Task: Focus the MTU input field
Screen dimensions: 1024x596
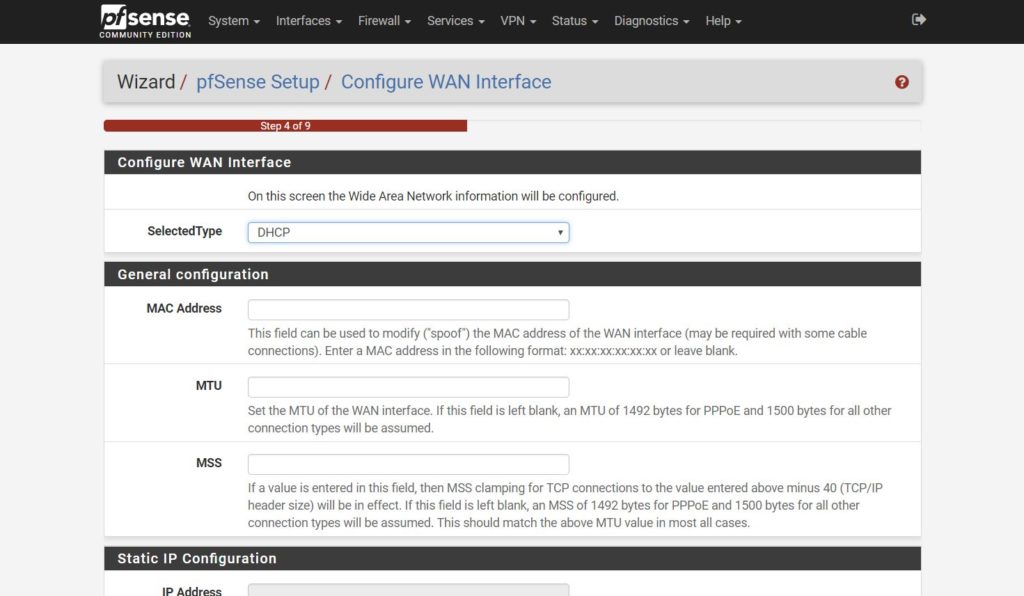Action: click(x=408, y=386)
